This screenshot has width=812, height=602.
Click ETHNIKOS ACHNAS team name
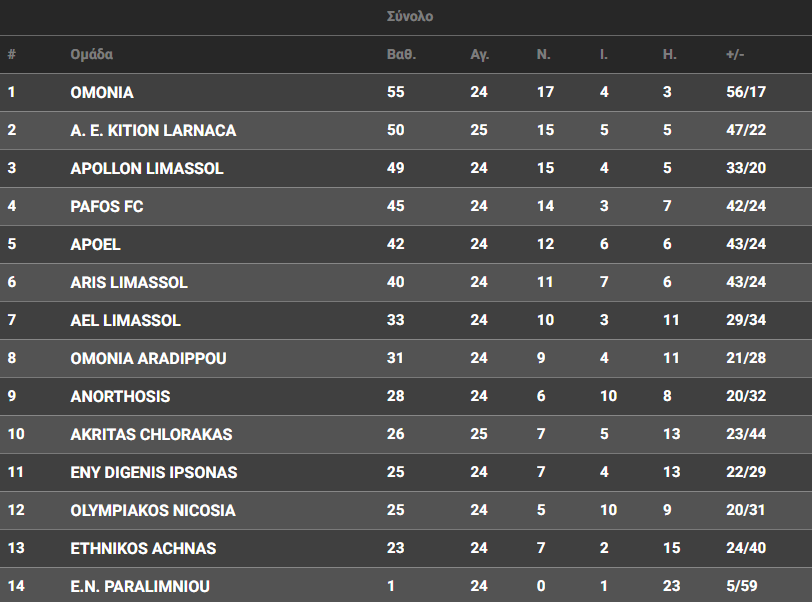point(143,549)
